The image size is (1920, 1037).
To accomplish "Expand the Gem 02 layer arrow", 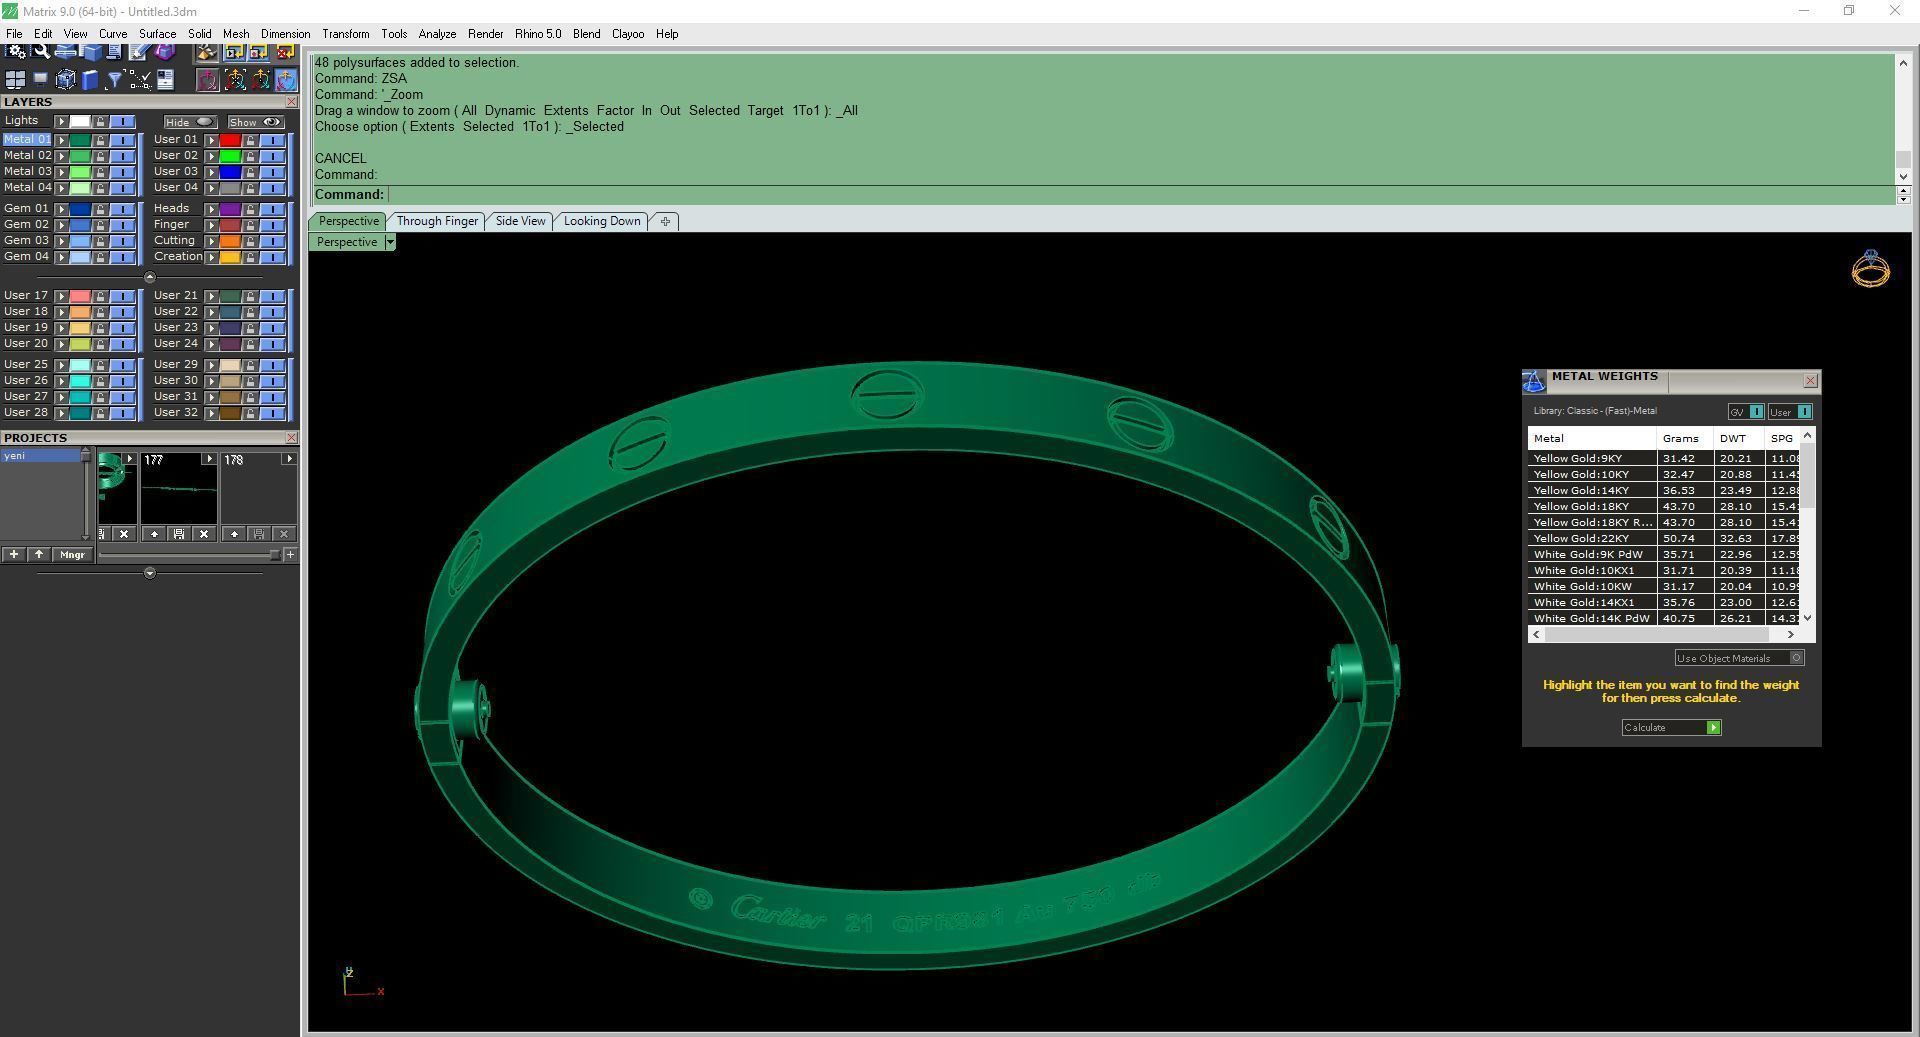I will click(61, 225).
